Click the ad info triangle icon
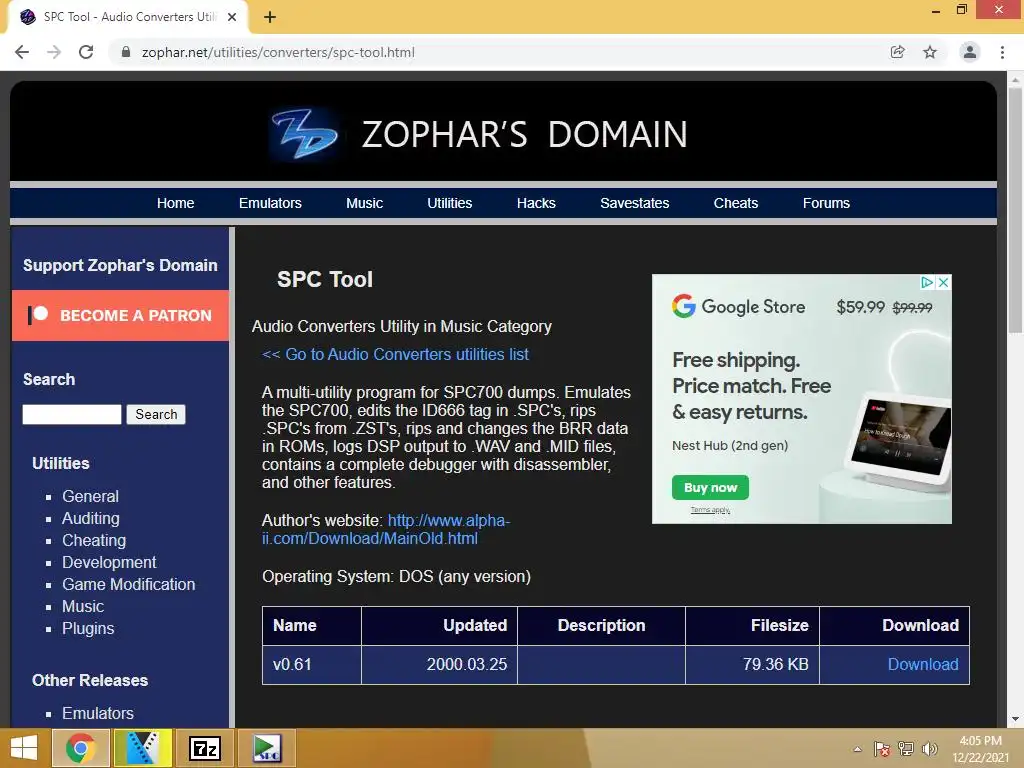The height and width of the screenshot is (768, 1024). pyautogui.click(x=927, y=282)
